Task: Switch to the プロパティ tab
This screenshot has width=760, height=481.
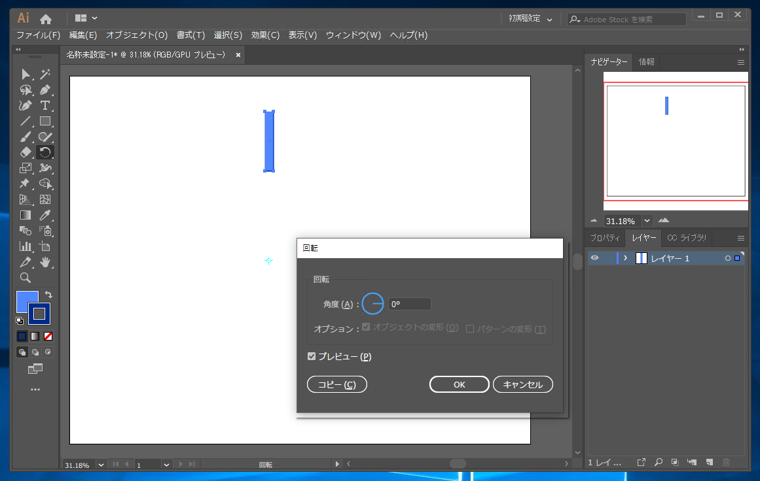Action: 605,238
